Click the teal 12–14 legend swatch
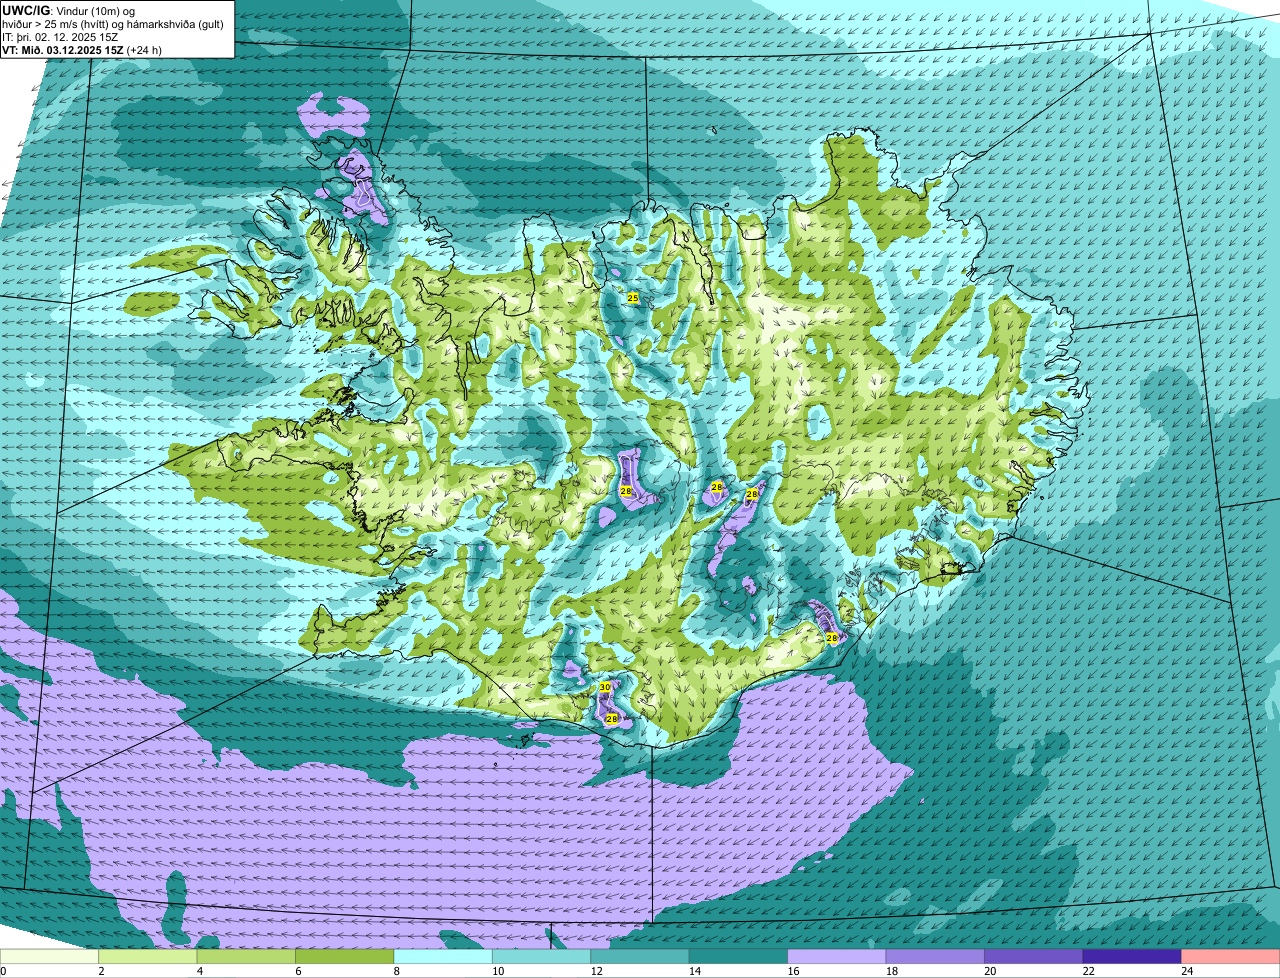The height and width of the screenshot is (978, 1280). pyautogui.click(x=640, y=957)
